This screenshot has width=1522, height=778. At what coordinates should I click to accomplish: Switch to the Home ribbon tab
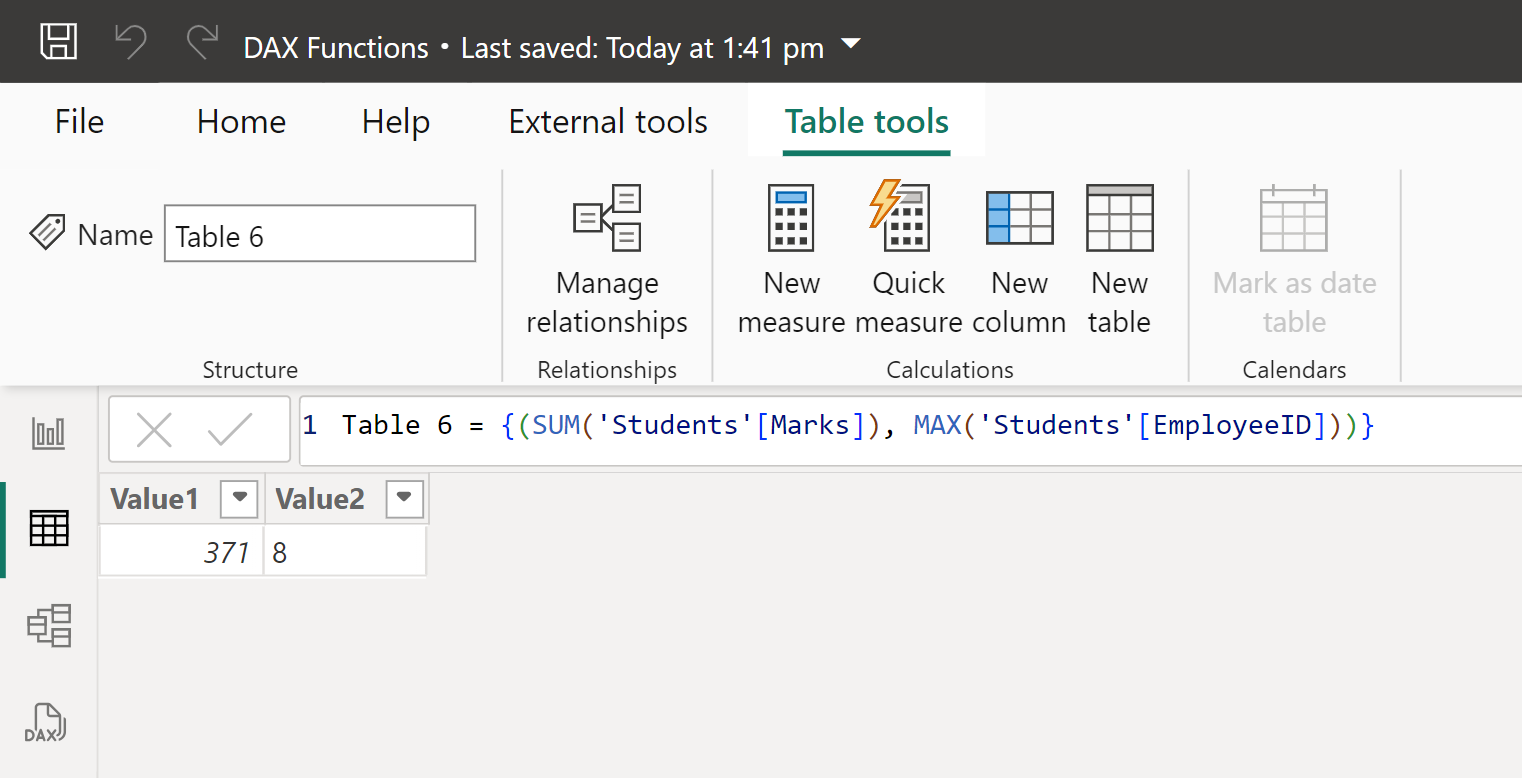coord(240,121)
